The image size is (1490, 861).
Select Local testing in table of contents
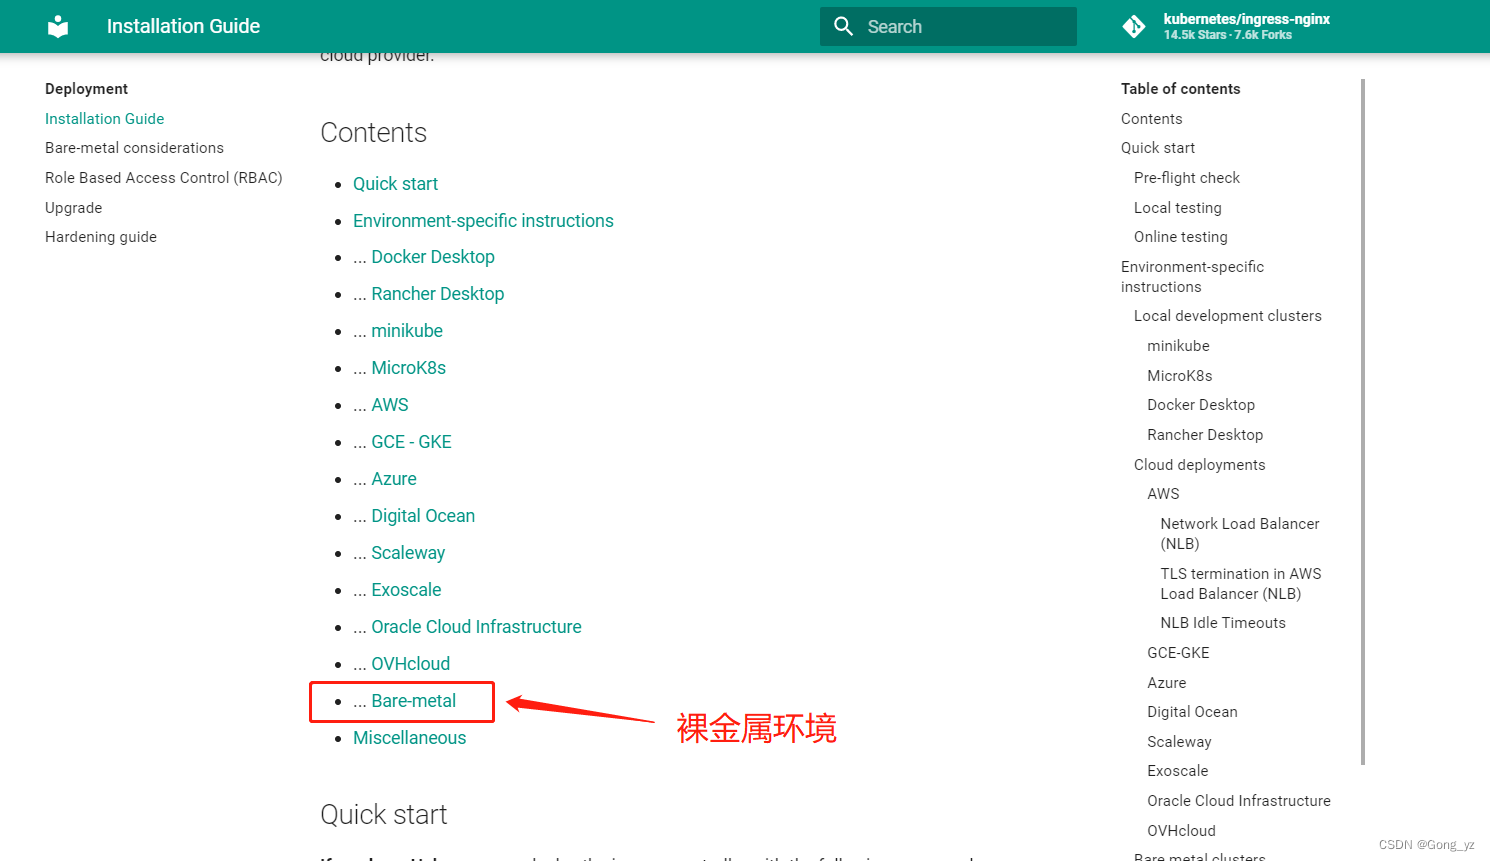[1177, 208]
